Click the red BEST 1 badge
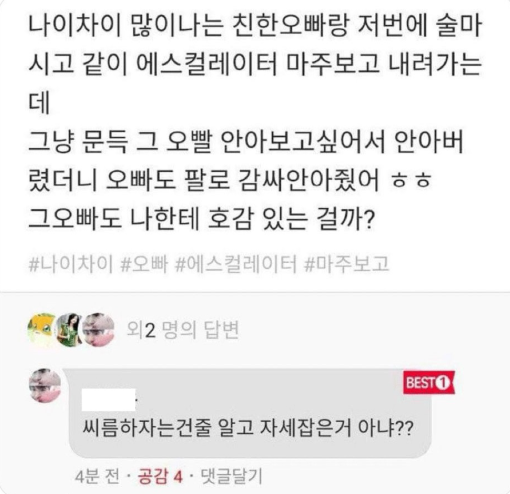510x494 pixels. point(429,382)
